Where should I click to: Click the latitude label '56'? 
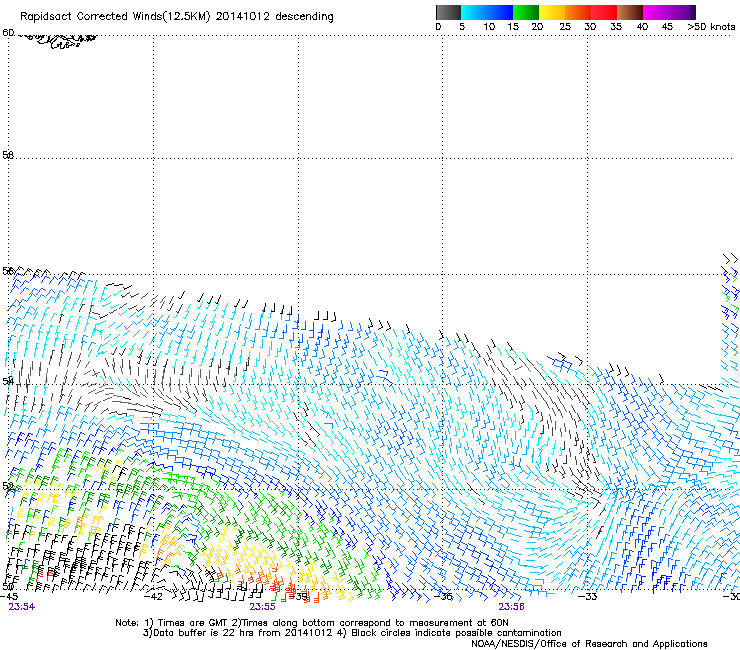click(8, 271)
